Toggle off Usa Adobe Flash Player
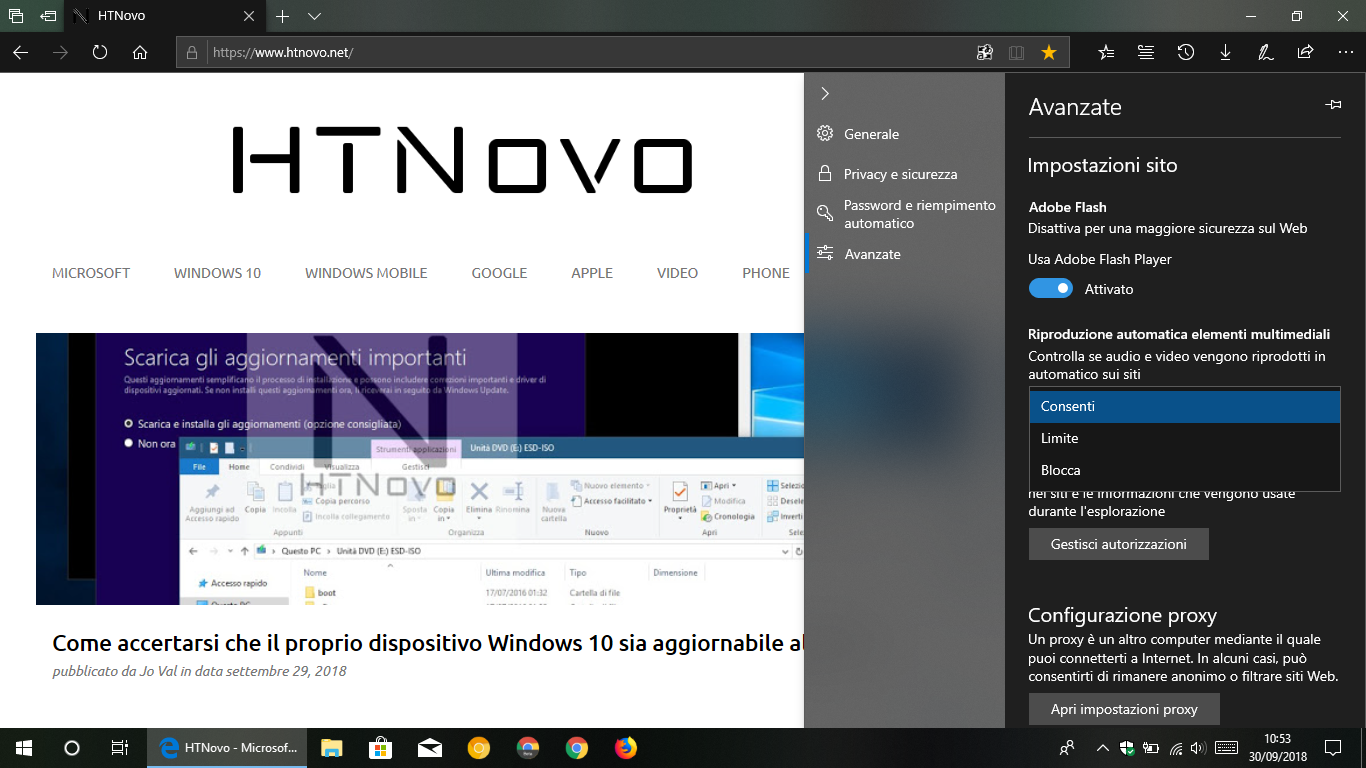Viewport: 1366px width, 768px height. tap(1050, 289)
